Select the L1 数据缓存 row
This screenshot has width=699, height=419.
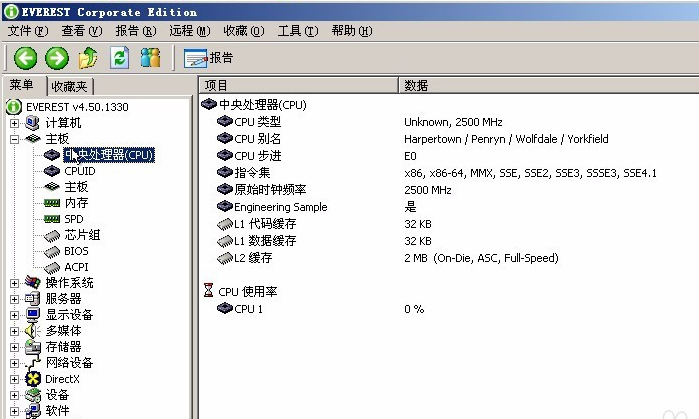[x=449, y=240]
